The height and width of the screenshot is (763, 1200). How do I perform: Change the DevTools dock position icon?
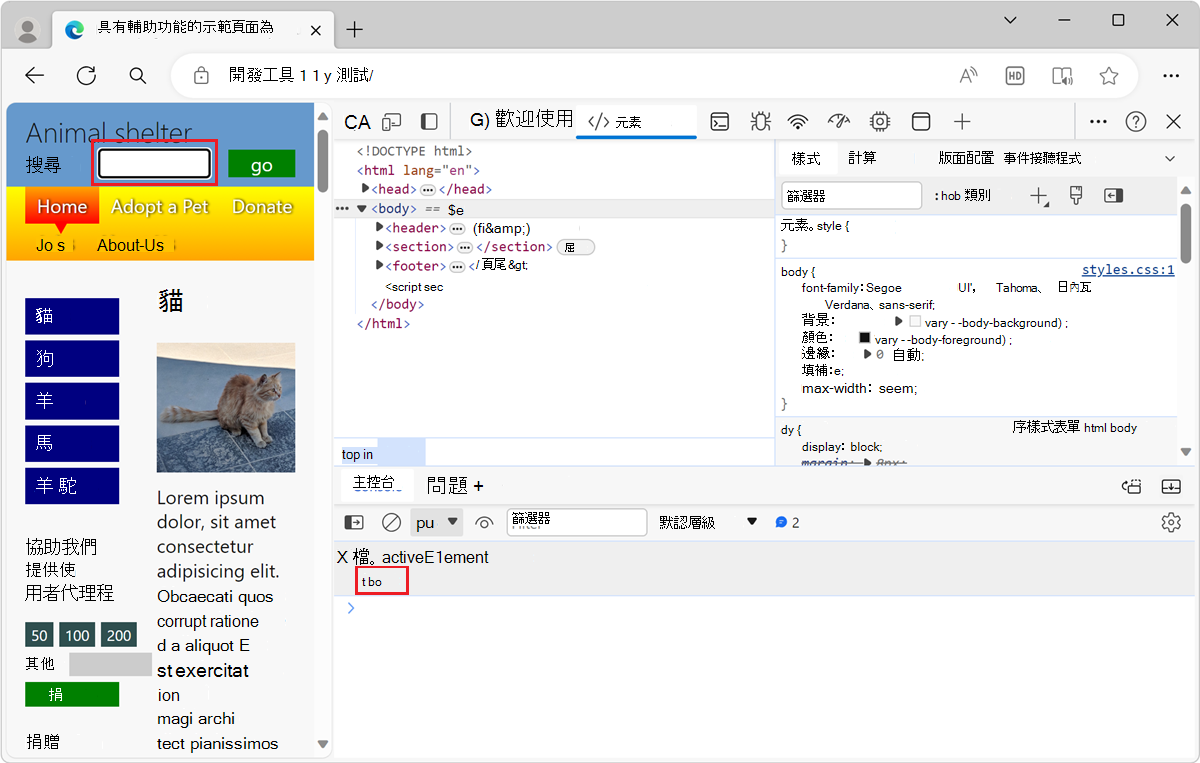428,121
